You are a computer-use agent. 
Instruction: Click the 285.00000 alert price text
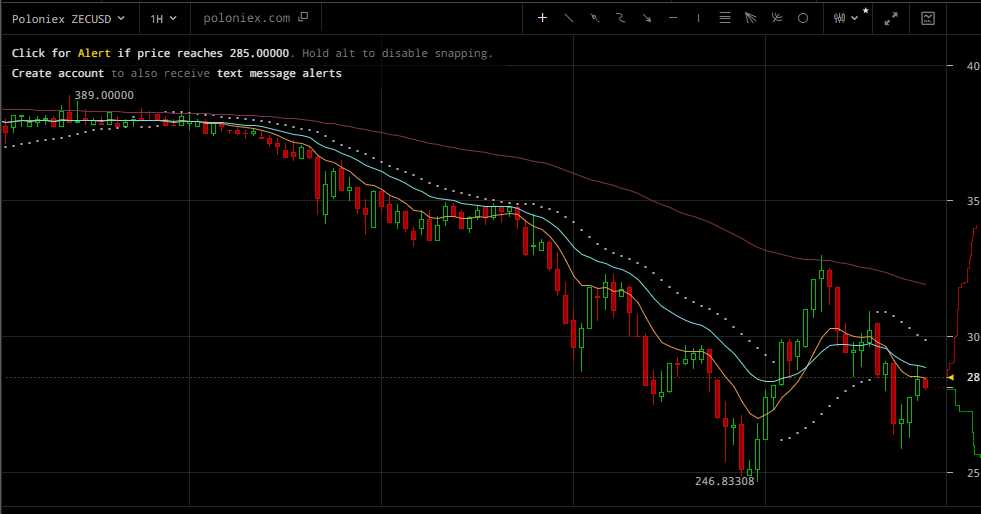click(259, 53)
